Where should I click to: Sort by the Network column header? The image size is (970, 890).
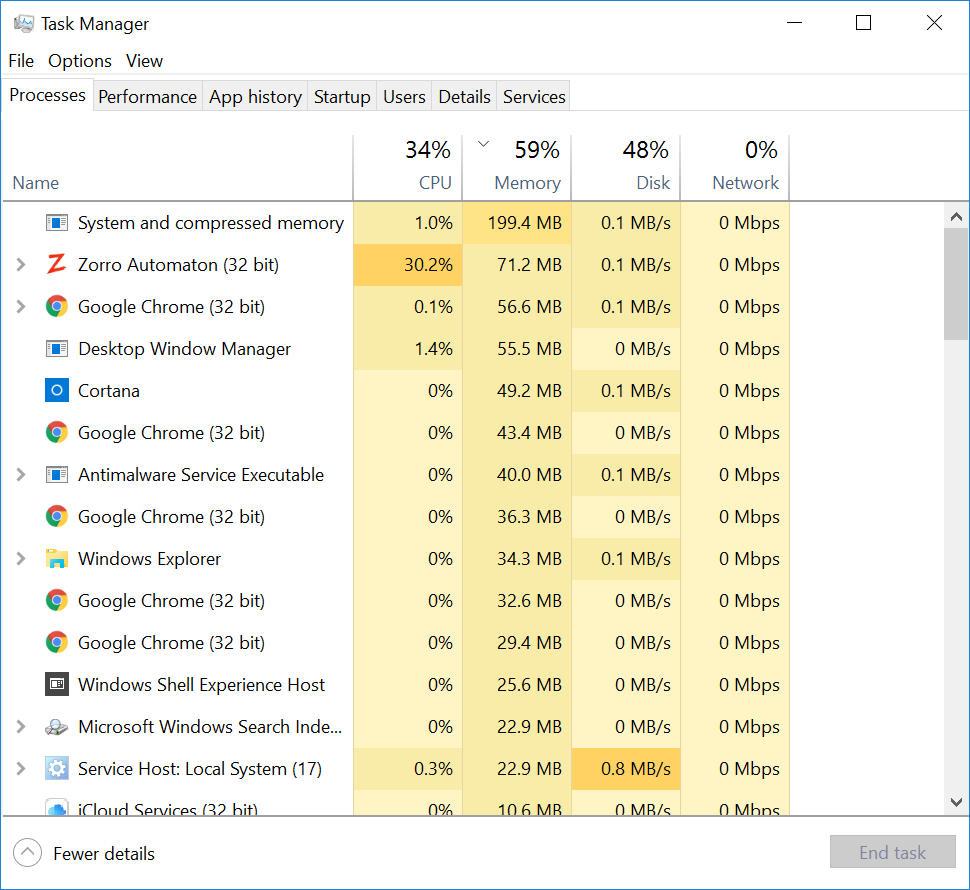pyautogui.click(x=734, y=167)
